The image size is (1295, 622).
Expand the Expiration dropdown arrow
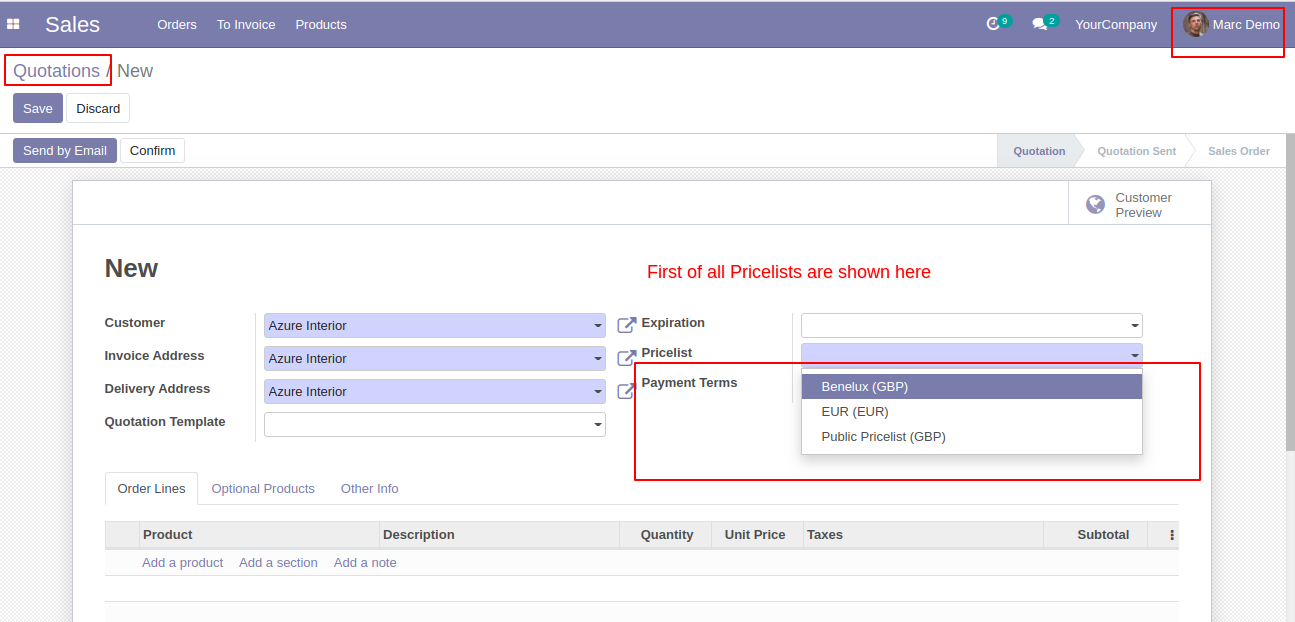1135,326
